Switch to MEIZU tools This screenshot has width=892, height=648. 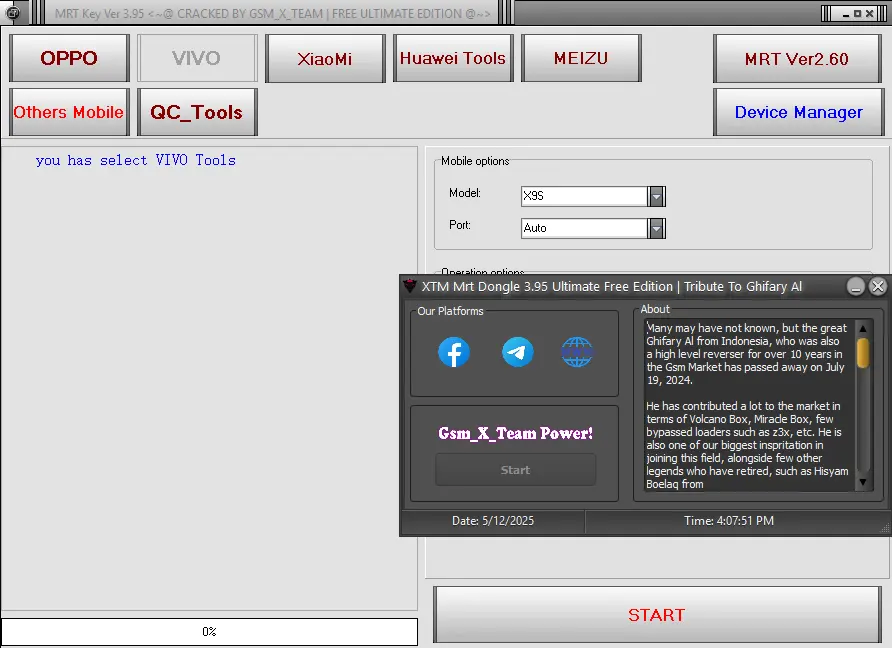click(x=581, y=58)
